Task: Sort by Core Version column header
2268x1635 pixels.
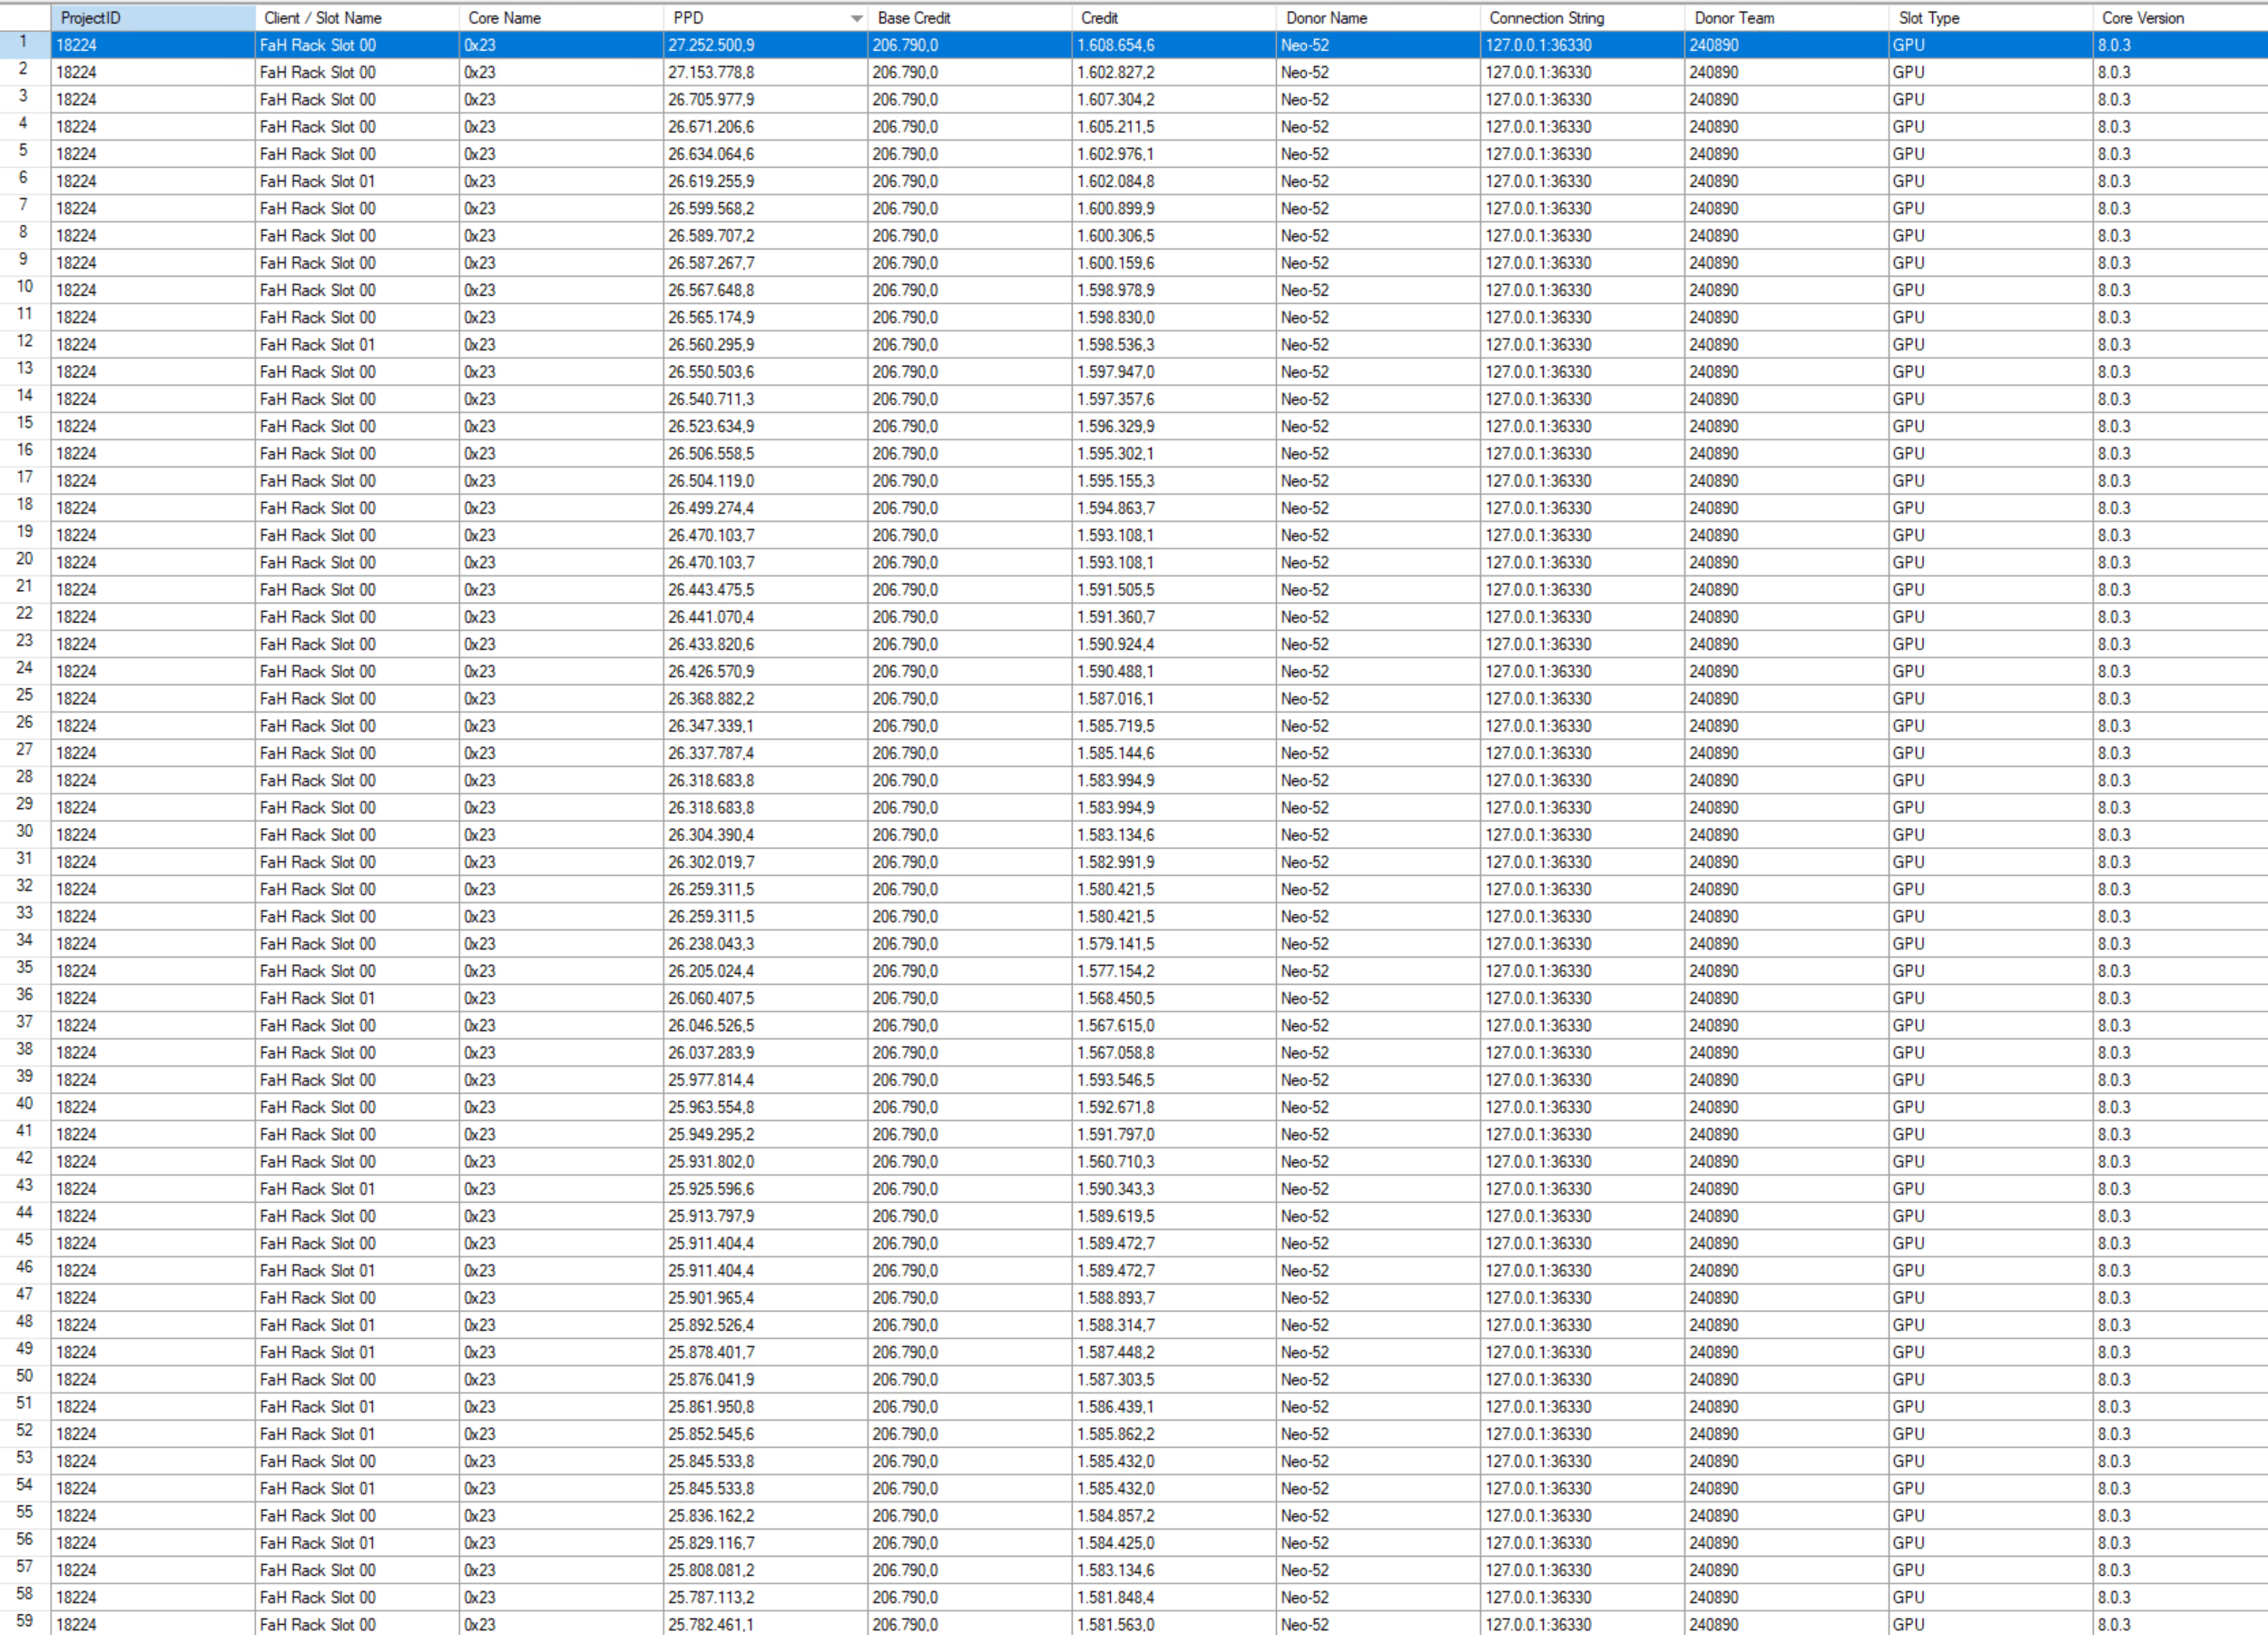Action: [x=2143, y=18]
